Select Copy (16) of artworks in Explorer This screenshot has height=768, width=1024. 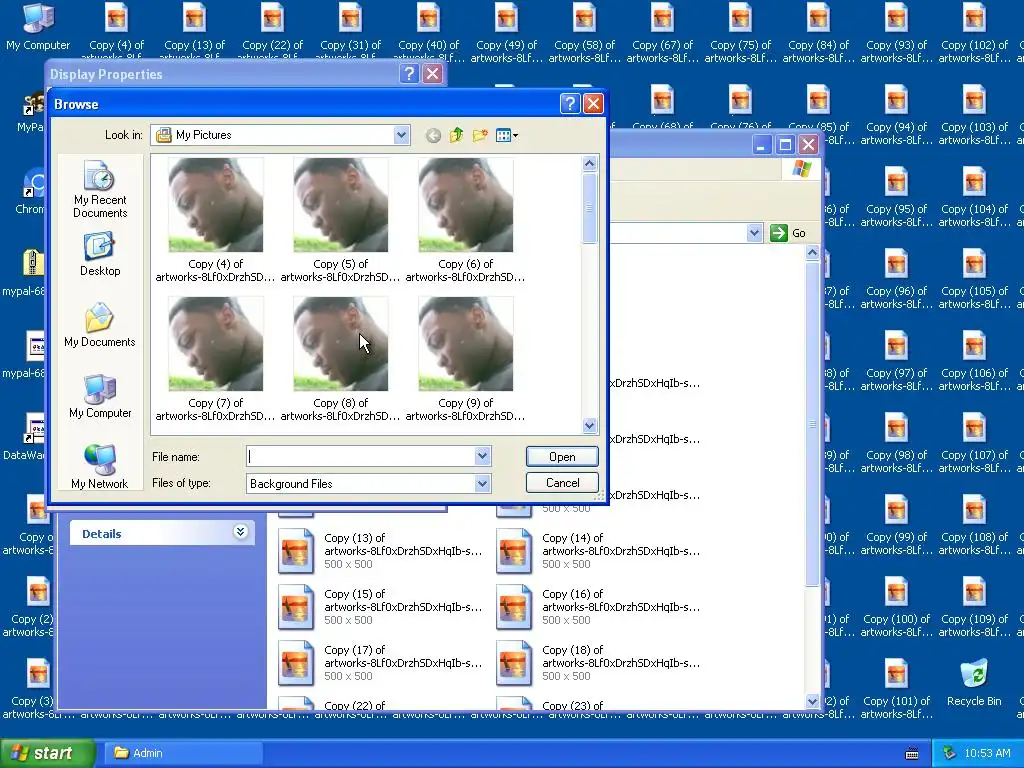coord(598,607)
